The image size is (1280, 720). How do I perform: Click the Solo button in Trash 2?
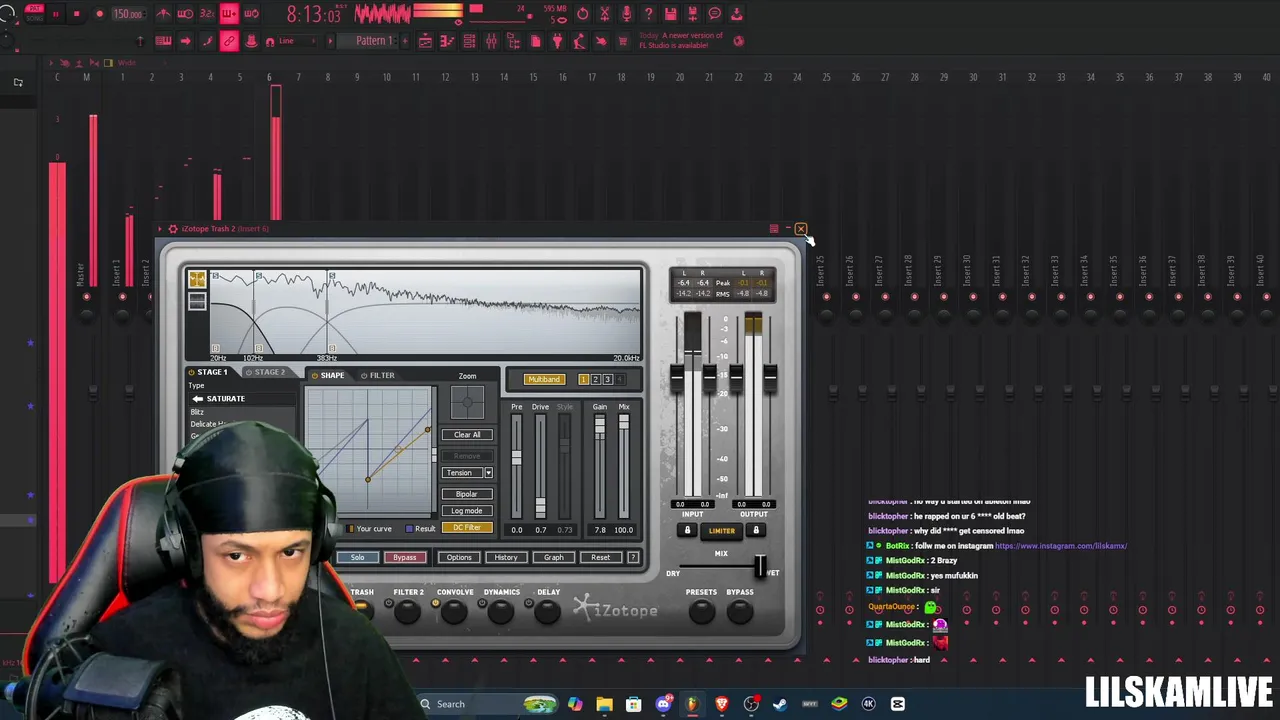tap(357, 557)
